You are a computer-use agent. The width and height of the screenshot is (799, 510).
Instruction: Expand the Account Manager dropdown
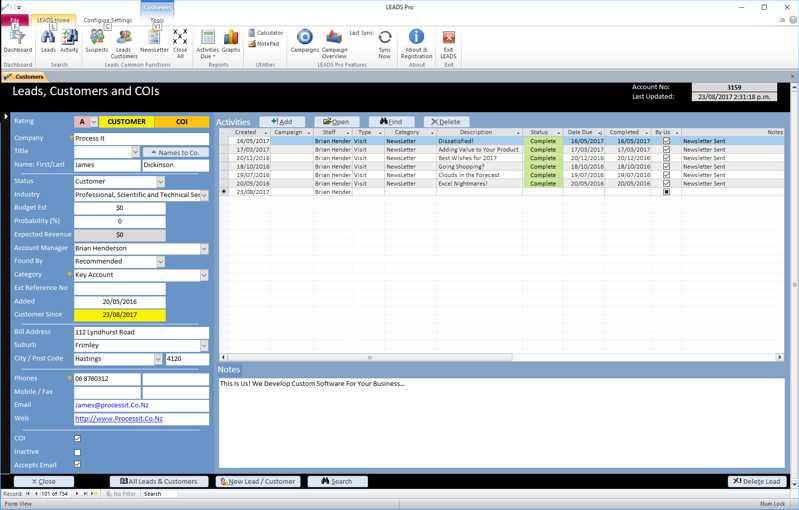click(x=204, y=249)
